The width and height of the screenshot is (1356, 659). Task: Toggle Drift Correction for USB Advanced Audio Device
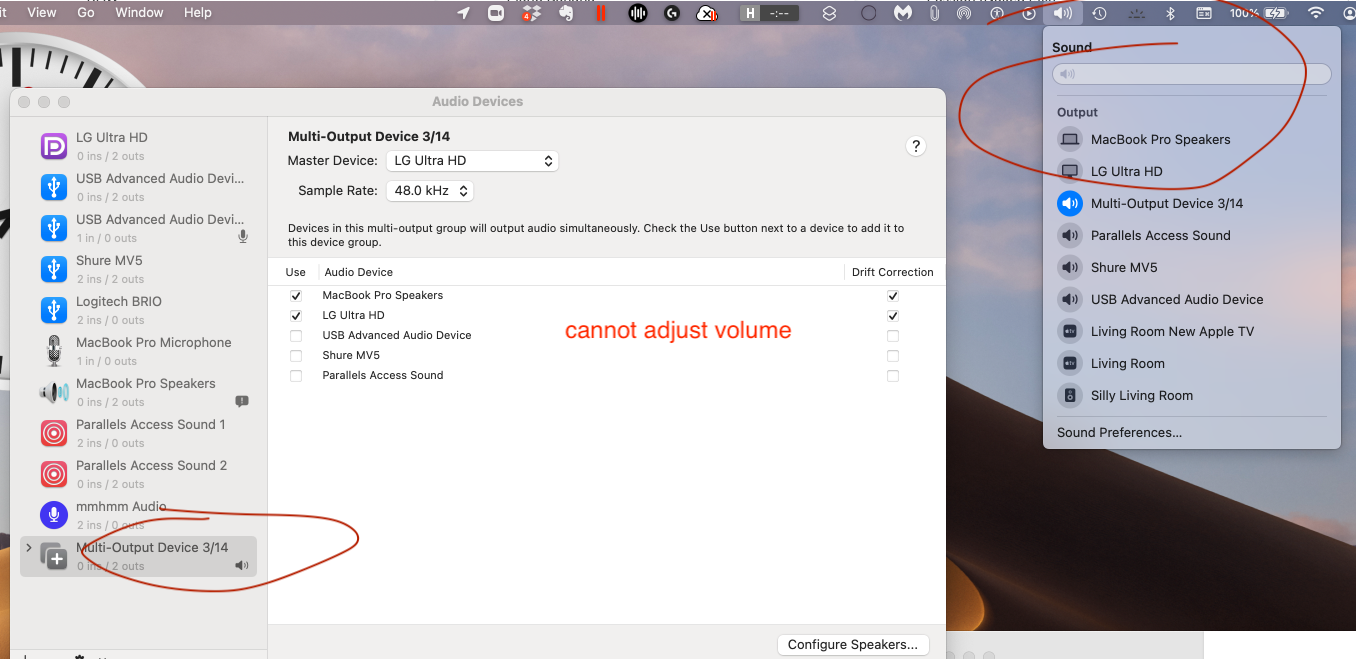pyautogui.click(x=893, y=336)
